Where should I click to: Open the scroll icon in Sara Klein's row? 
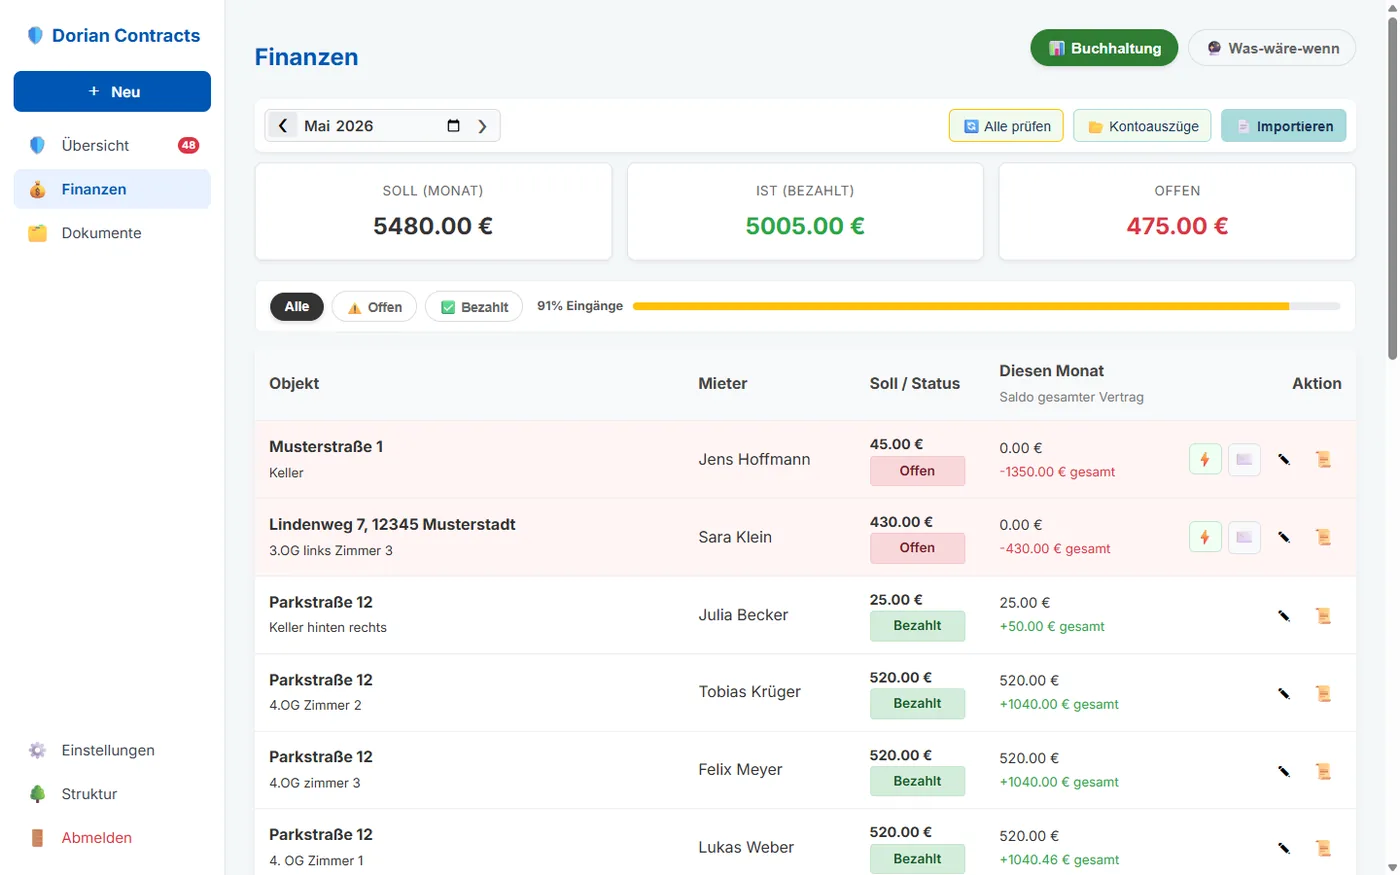pos(1323,537)
